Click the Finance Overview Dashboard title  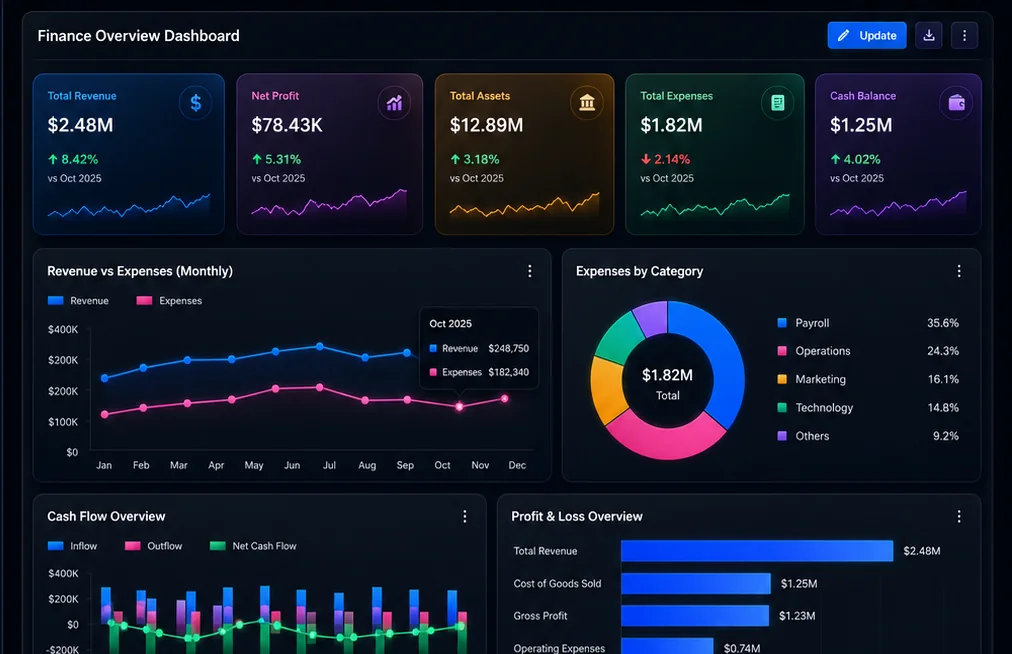tap(138, 36)
